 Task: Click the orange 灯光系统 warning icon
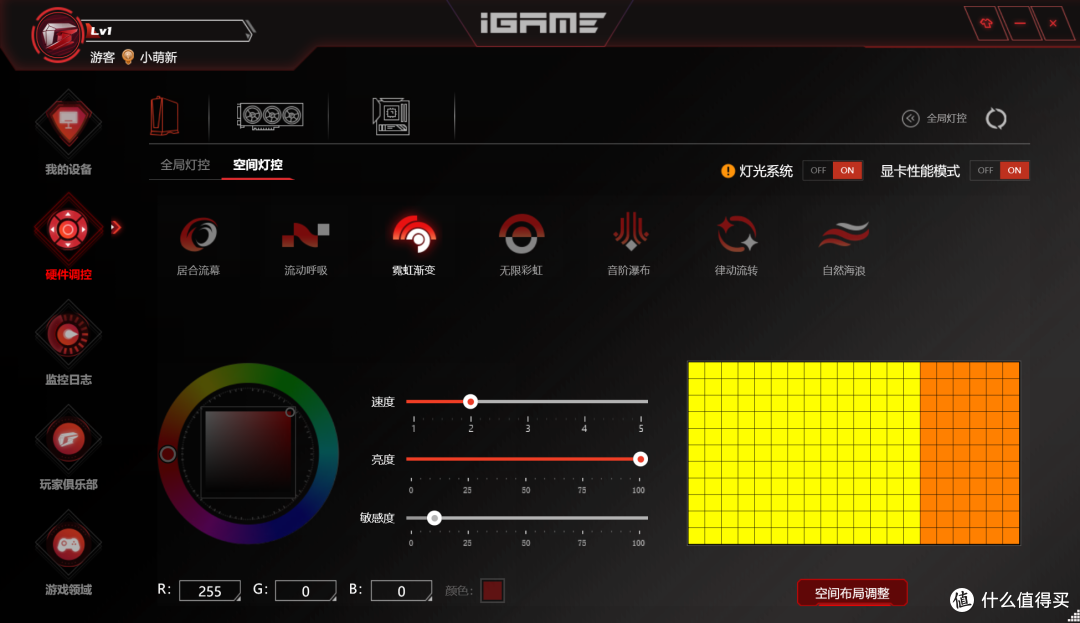tap(727, 171)
